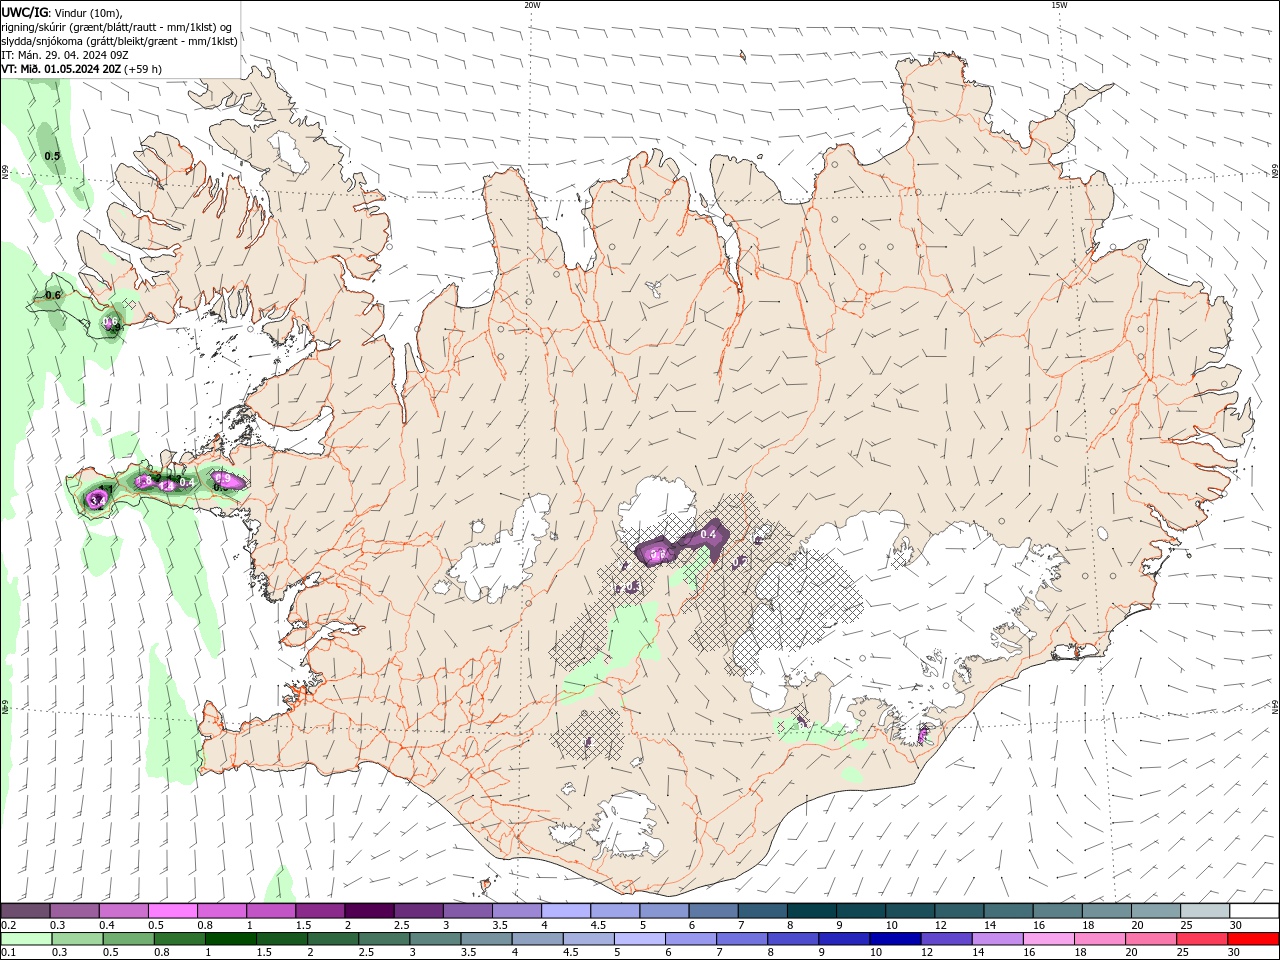Click the '15W' longitude label at top
The image size is (1280, 960).
(x=1059, y=5)
